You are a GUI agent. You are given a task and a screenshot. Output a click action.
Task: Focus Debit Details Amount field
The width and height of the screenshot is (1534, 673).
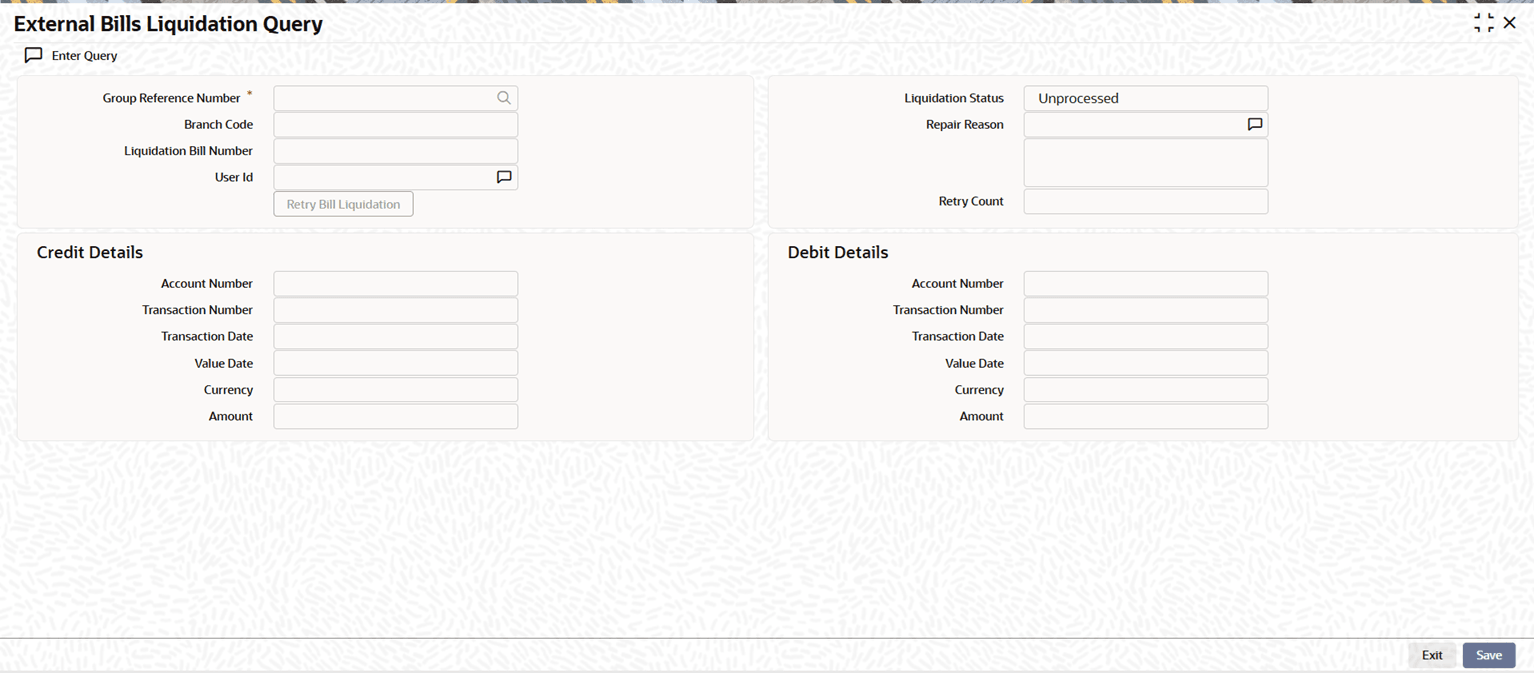click(1146, 416)
